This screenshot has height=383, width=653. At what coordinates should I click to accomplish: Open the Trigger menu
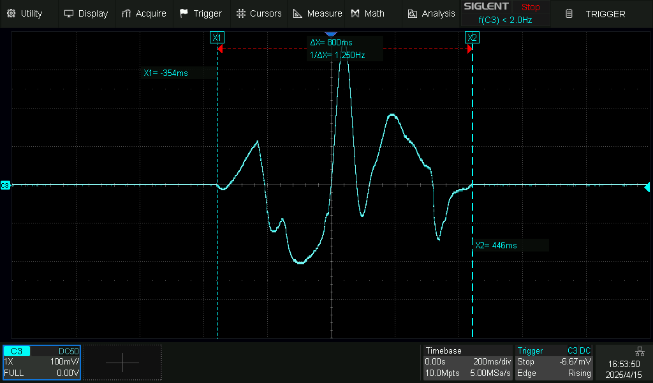[201, 14]
